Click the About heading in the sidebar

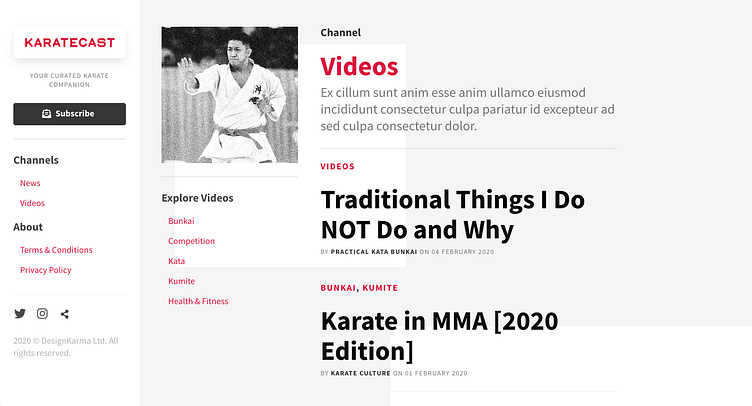coord(28,227)
